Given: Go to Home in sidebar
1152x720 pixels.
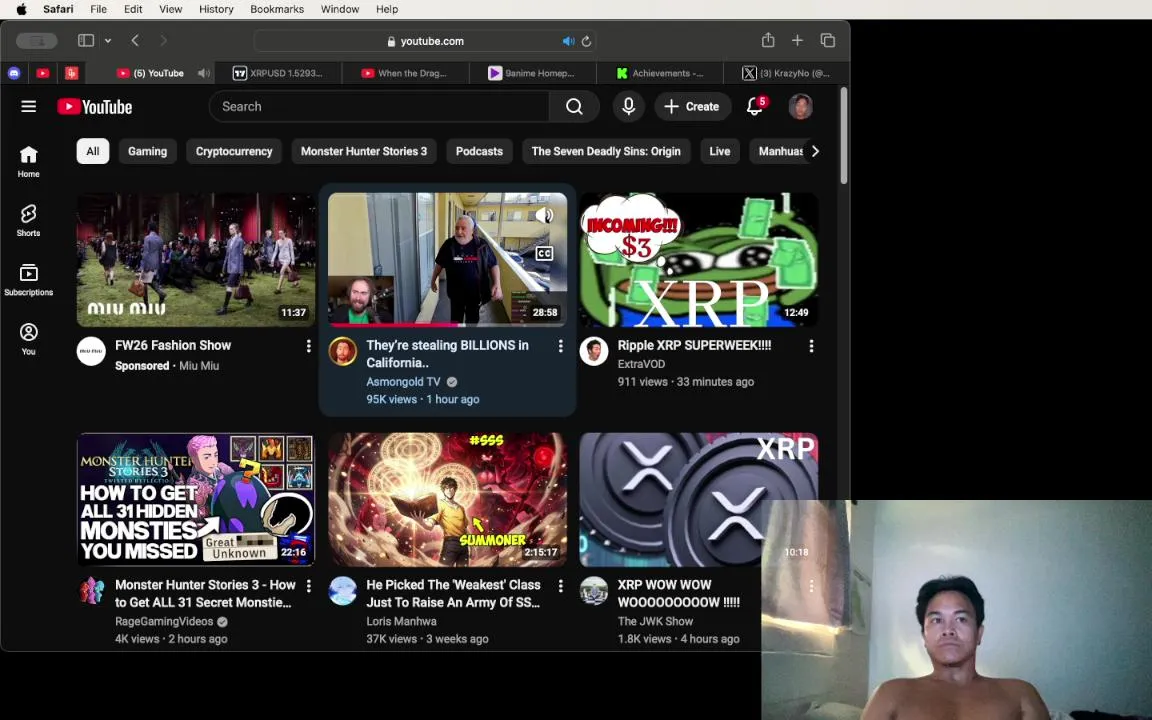Looking at the screenshot, I should (29, 162).
